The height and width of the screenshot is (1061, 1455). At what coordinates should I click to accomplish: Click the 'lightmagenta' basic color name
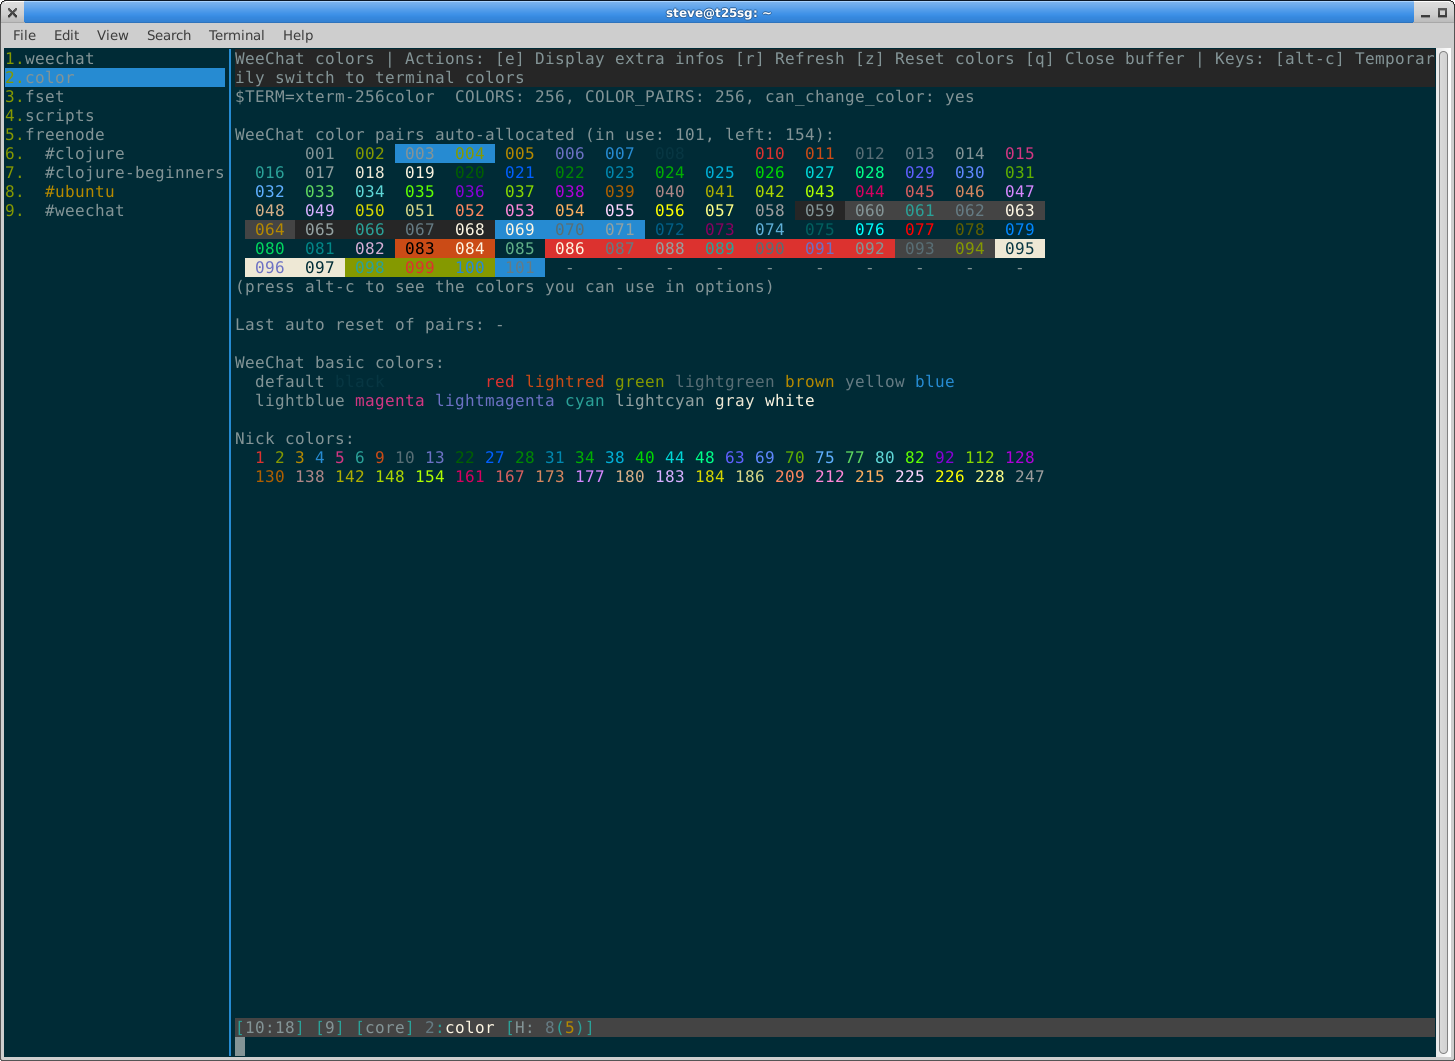pyautogui.click(x=495, y=401)
